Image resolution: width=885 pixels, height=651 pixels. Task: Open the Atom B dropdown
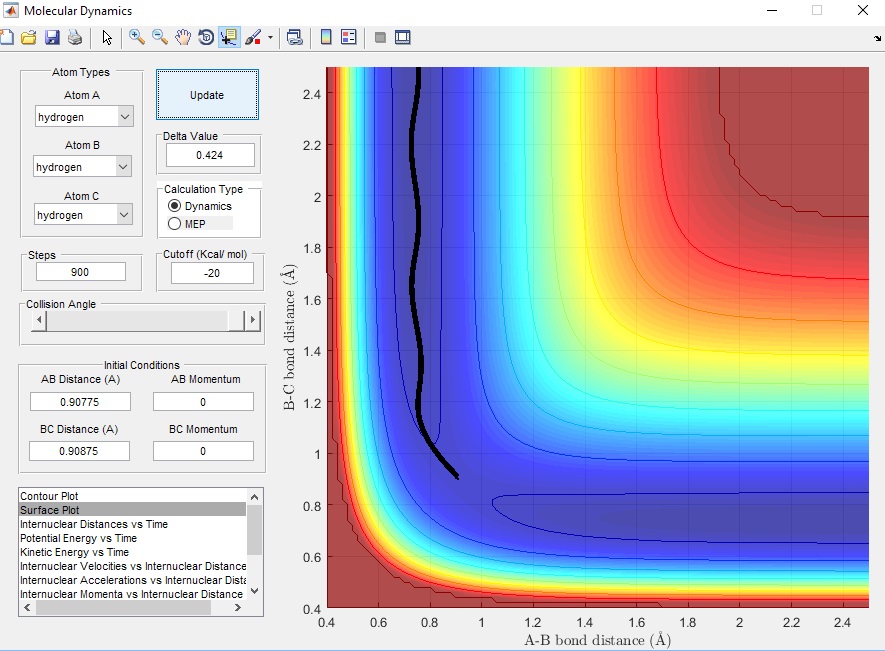(x=84, y=167)
